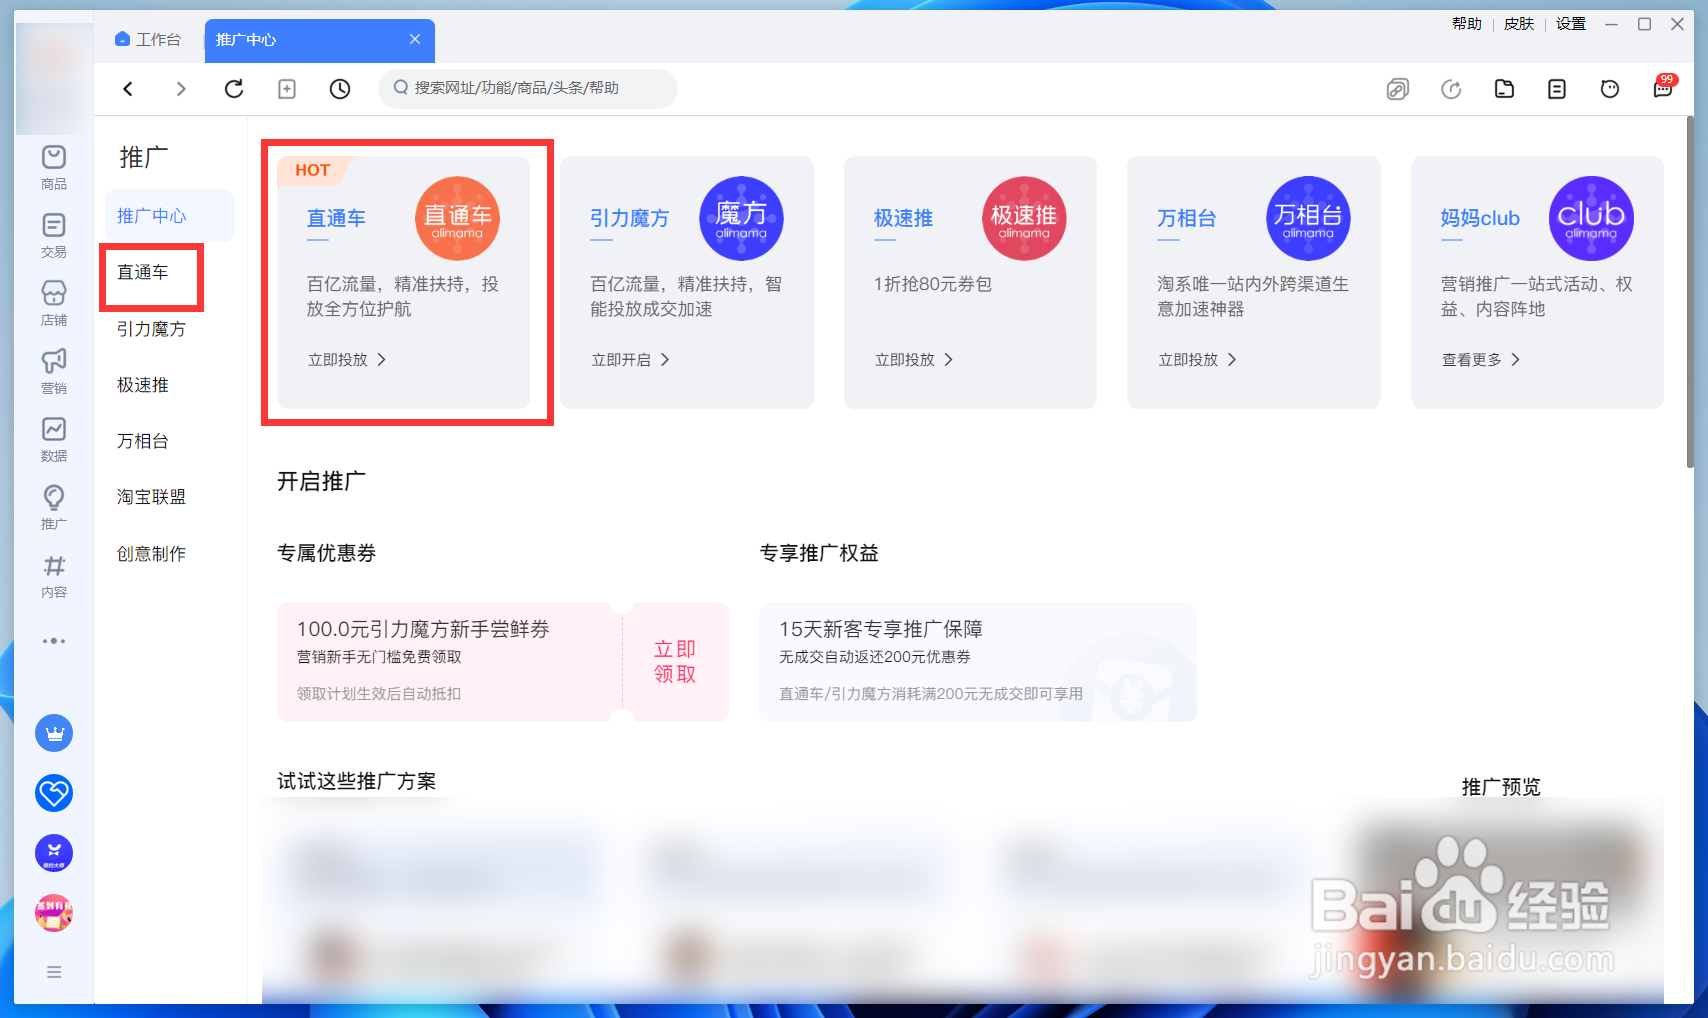This screenshot has height=1018, width=1708.
Task: Click the 15天新客专享推广保障 benefit card
Action: (x=978, y=662)
